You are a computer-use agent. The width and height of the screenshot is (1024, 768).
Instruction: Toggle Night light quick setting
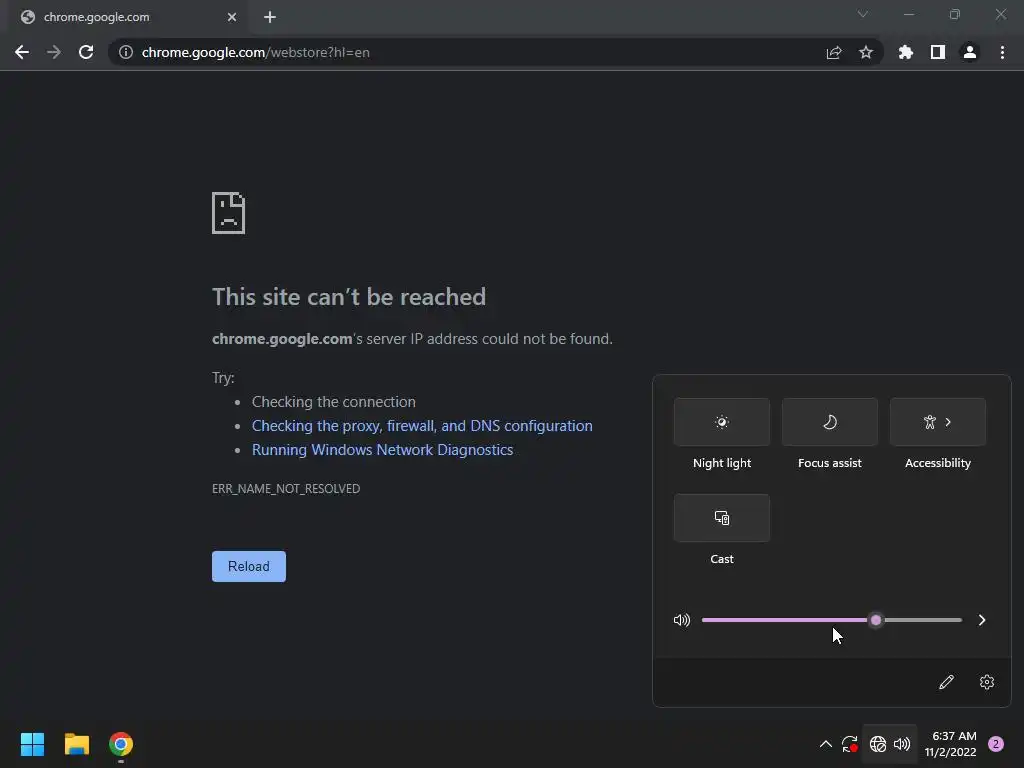722,422
